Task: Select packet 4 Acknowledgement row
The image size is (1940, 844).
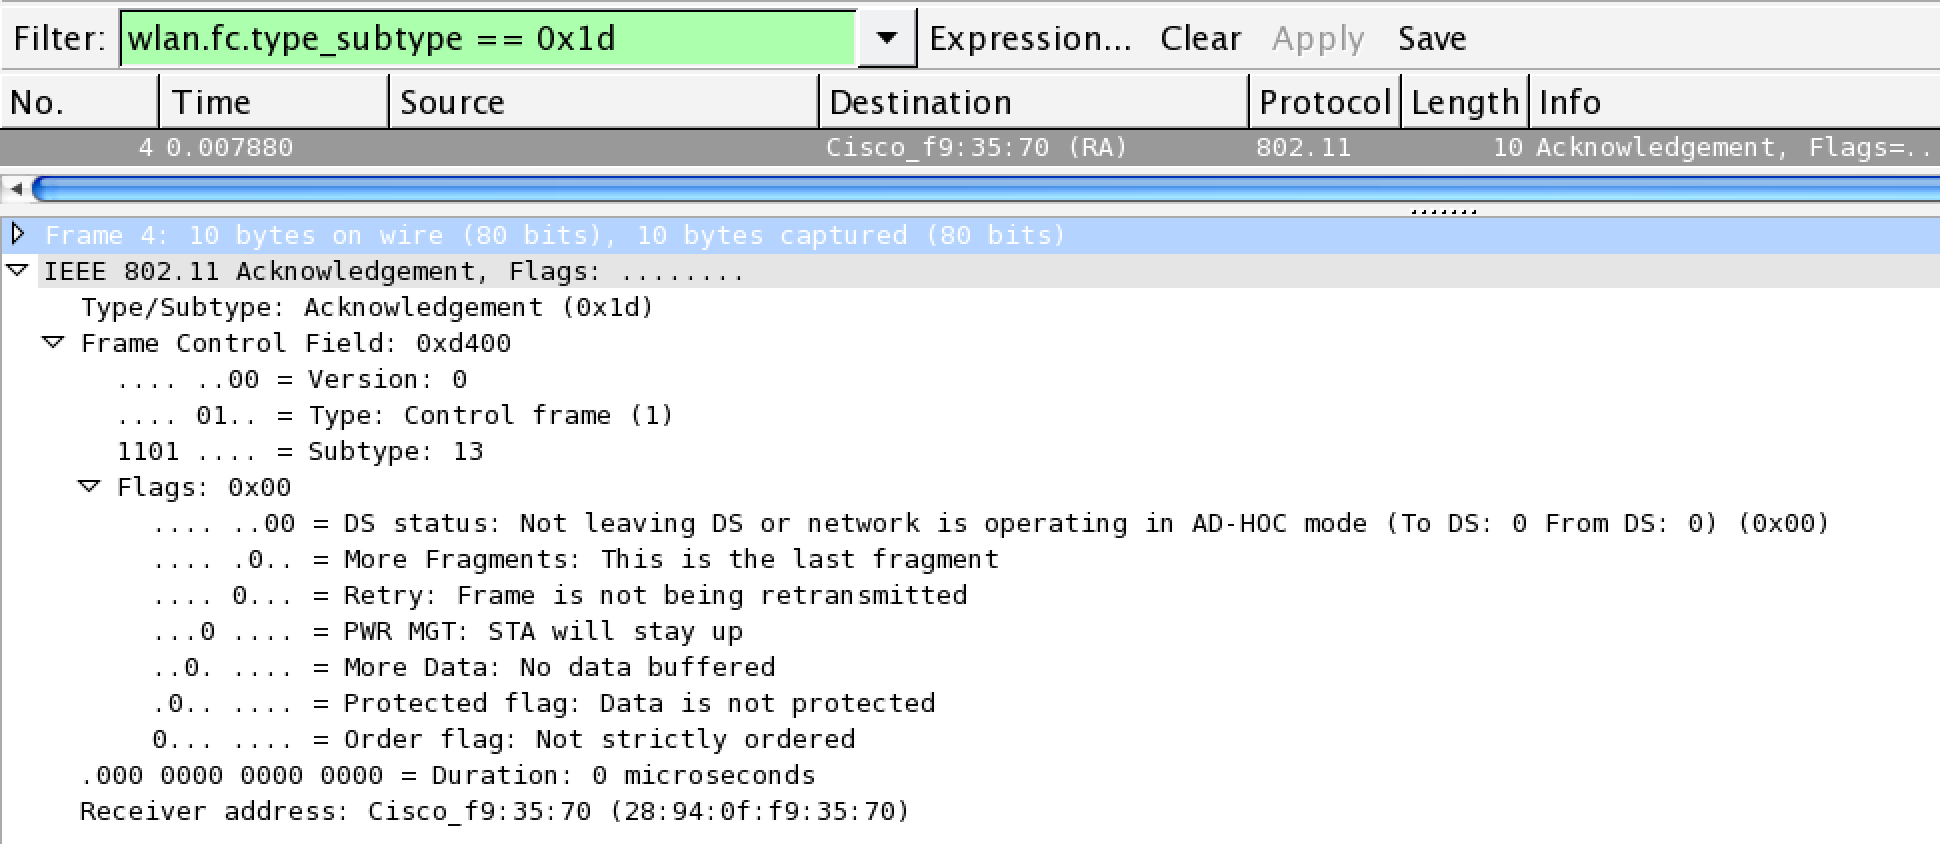Action: coord(970,148)
